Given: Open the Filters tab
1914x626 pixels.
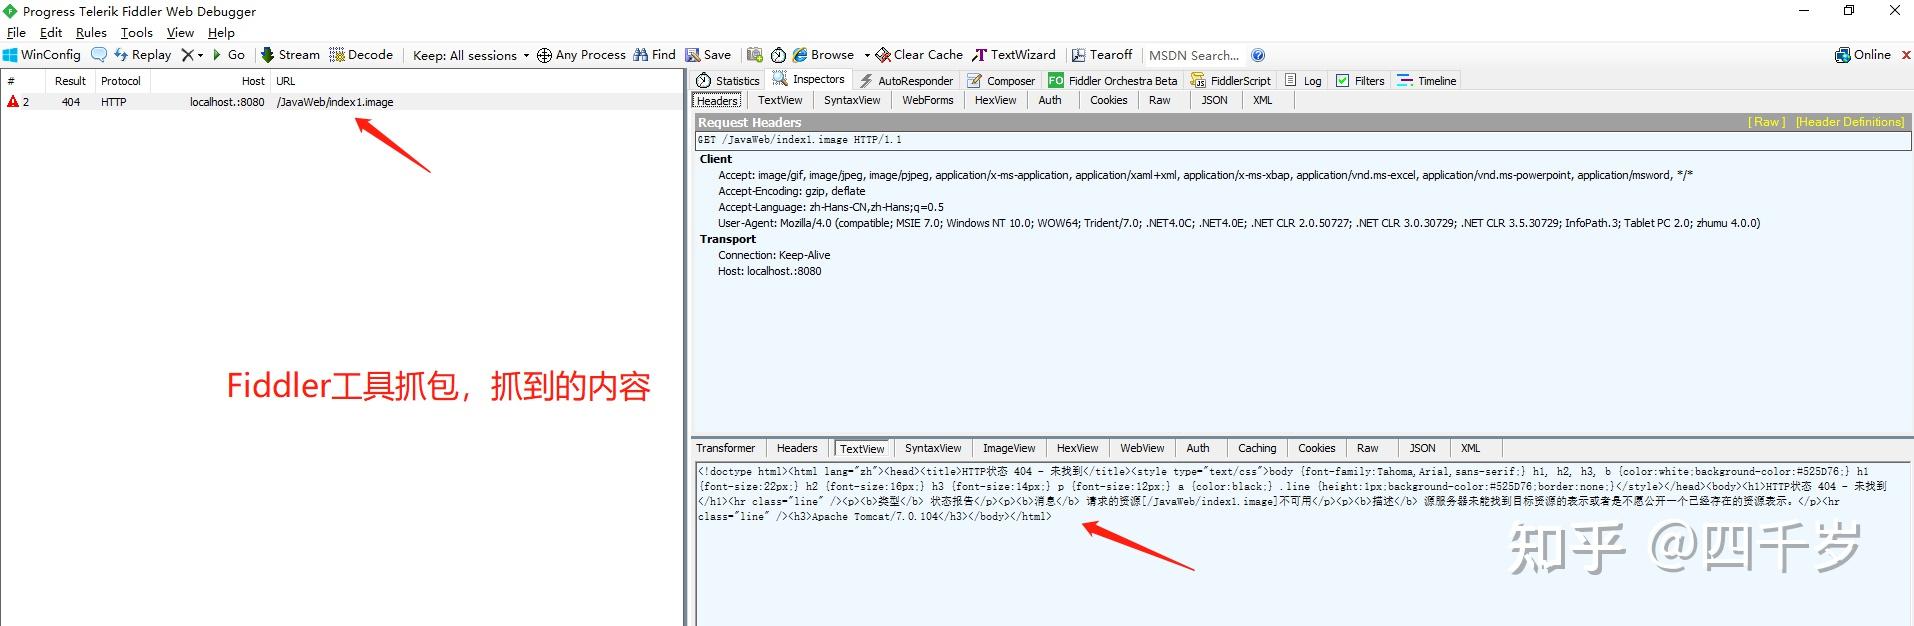Looking at the screenshot, I should tap(1360, 81).
